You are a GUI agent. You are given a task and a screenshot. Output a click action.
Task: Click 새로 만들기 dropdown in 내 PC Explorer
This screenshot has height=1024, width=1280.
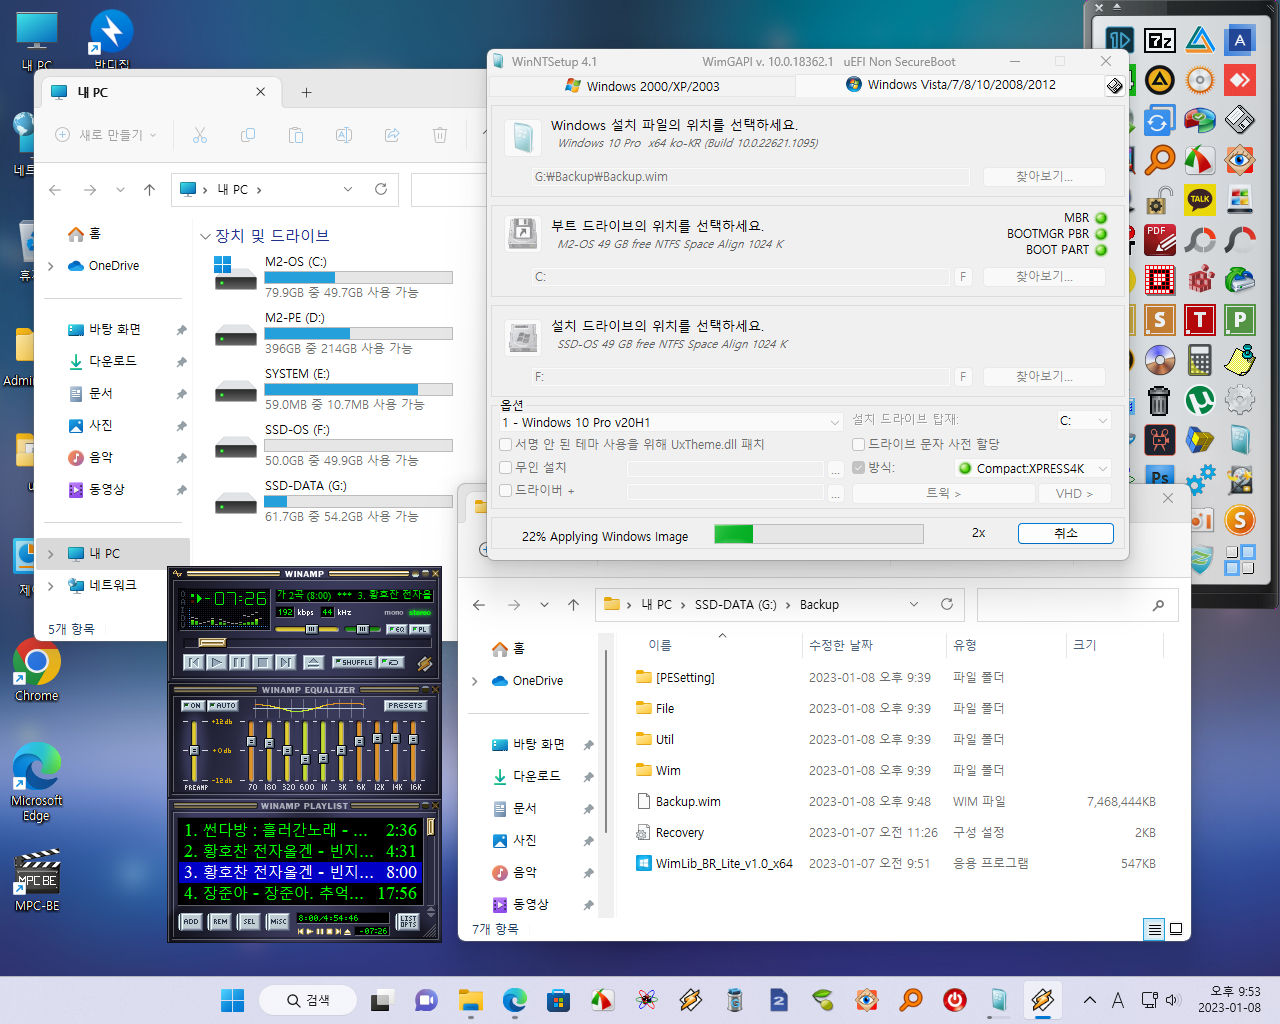click(106, 135)
